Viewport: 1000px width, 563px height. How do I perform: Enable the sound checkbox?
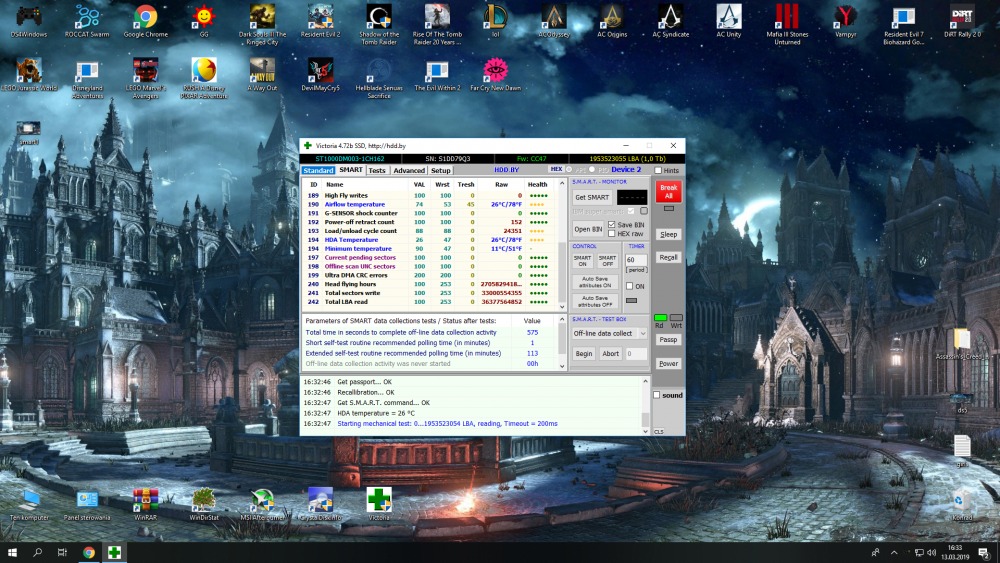(x=657, y=395)
